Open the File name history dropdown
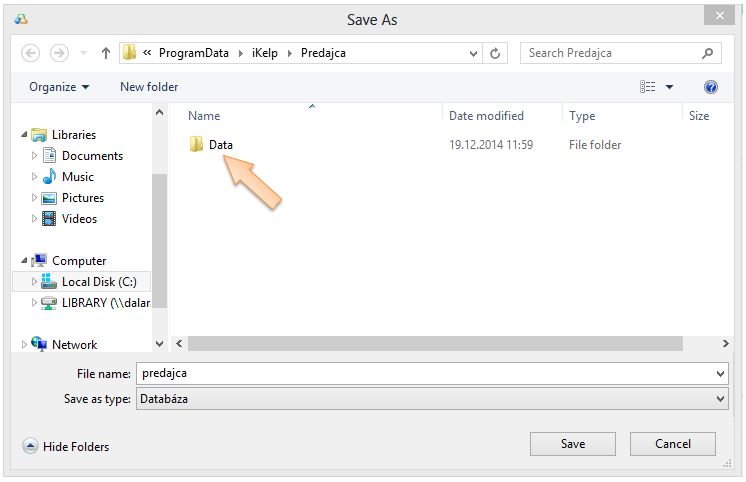Viewport: 746px width, 482px height. point(721,373)
